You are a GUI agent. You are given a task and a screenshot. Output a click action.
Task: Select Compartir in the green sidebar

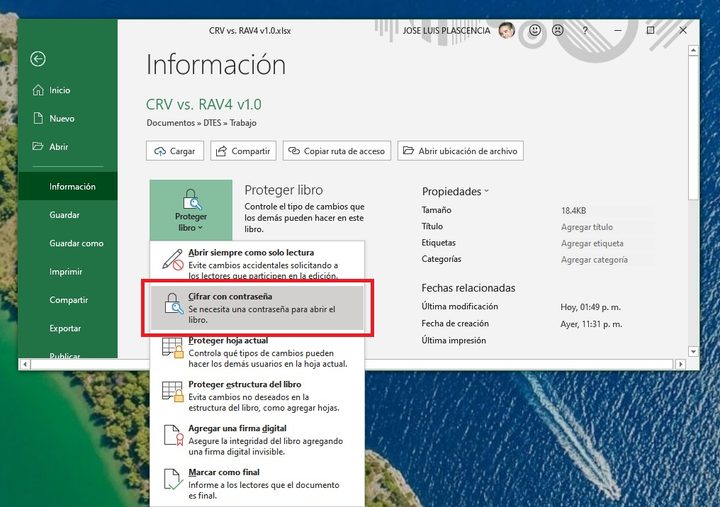tap(68, 300)
